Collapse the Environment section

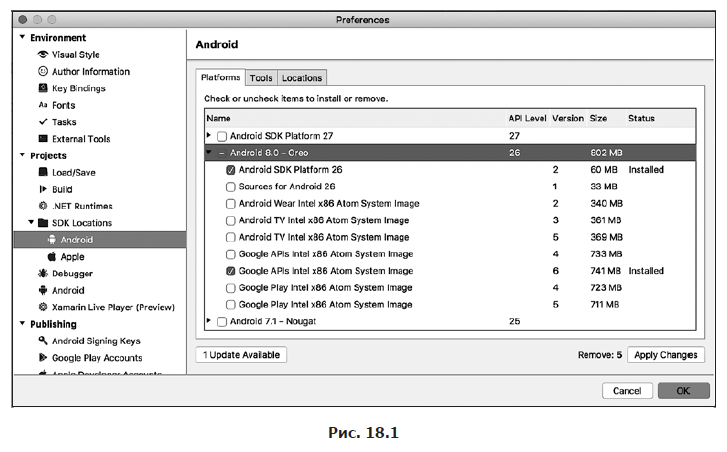click(22, 37)
